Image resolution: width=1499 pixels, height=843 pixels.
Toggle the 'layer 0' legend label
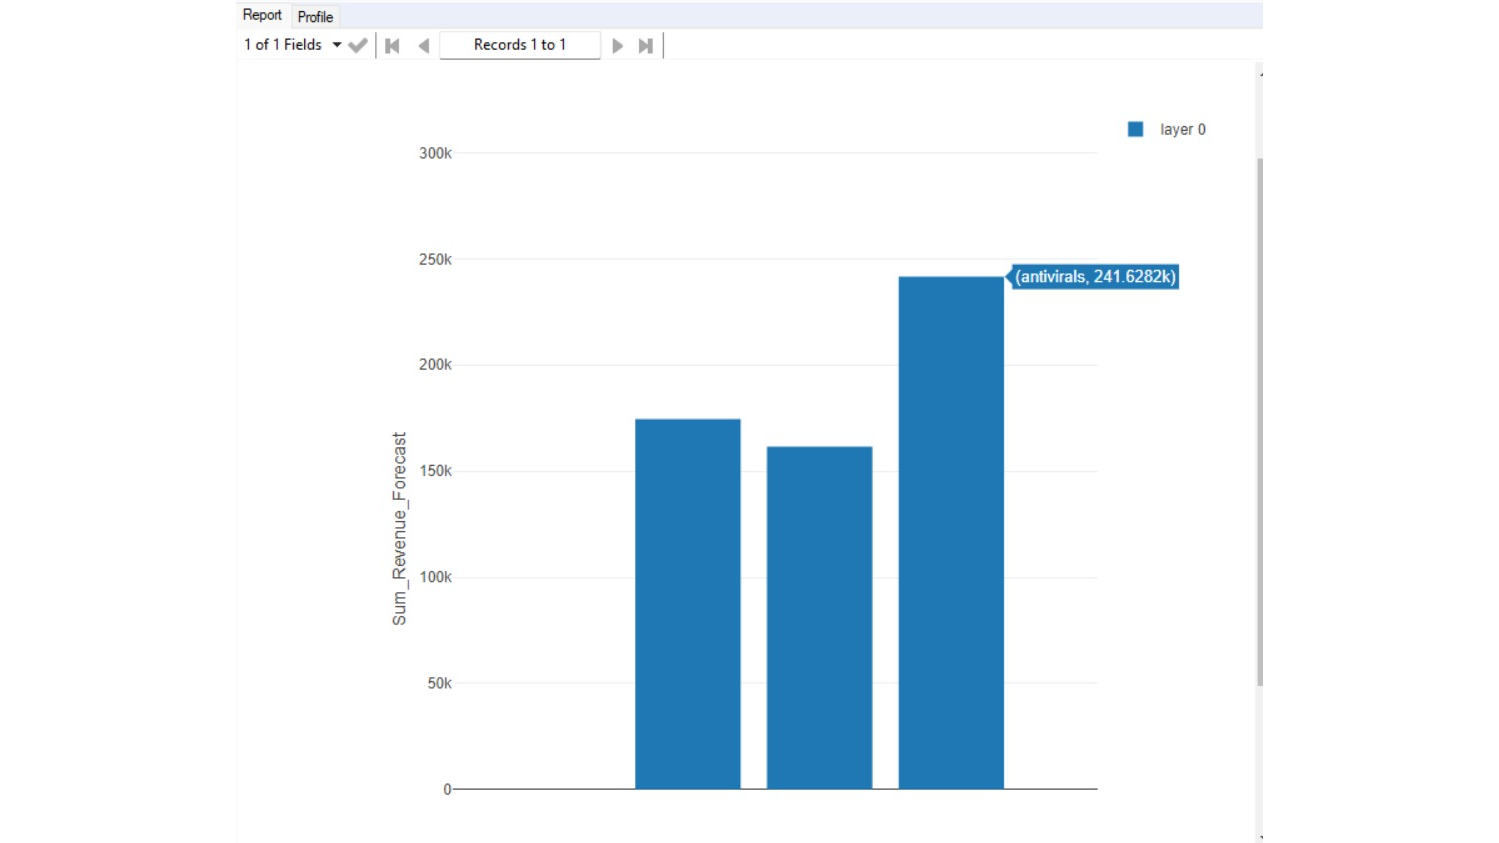[1182, 129]
